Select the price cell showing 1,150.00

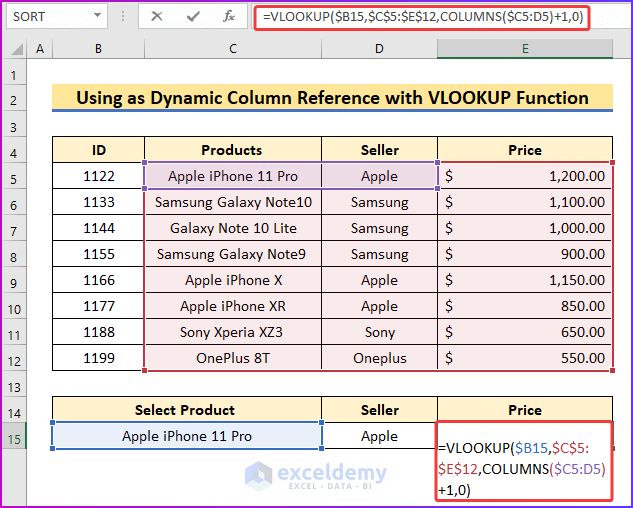click(525, 280)
